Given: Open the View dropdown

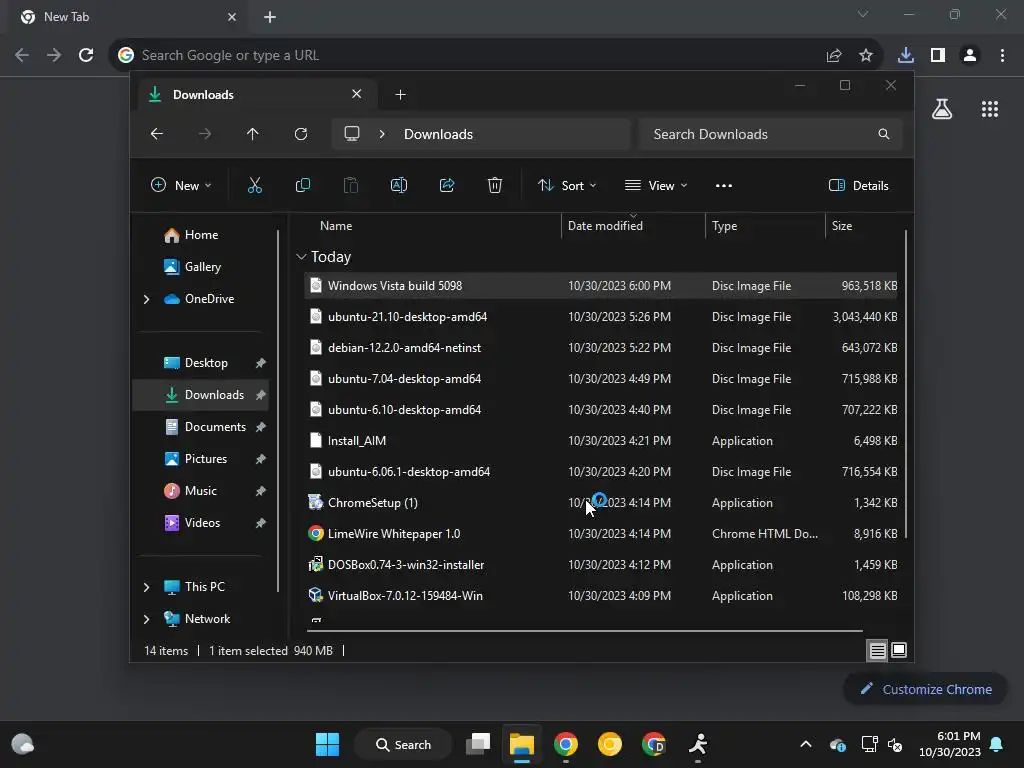Looking at the screenshot, I should tap(656, 185).
